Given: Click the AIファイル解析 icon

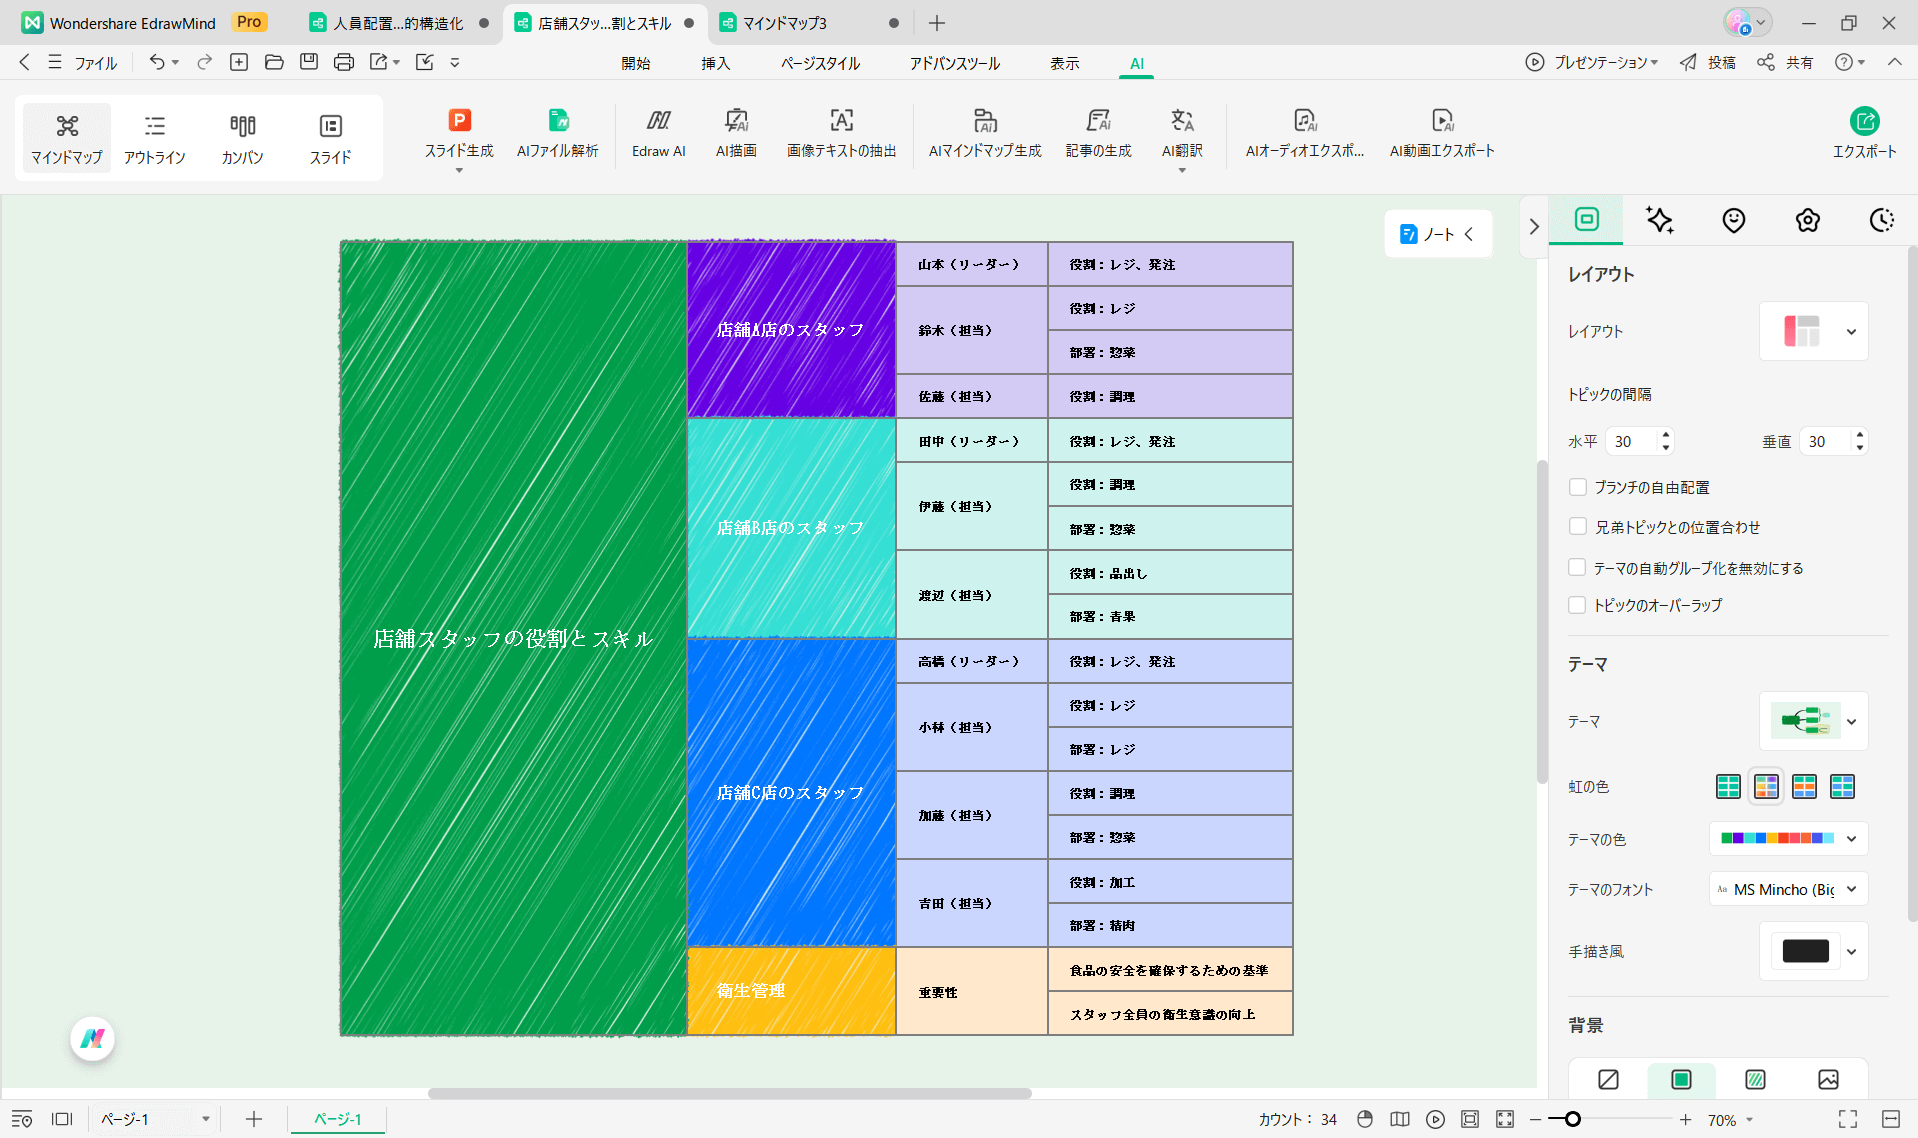Looking at the screenshot, I should coord(557,121).
